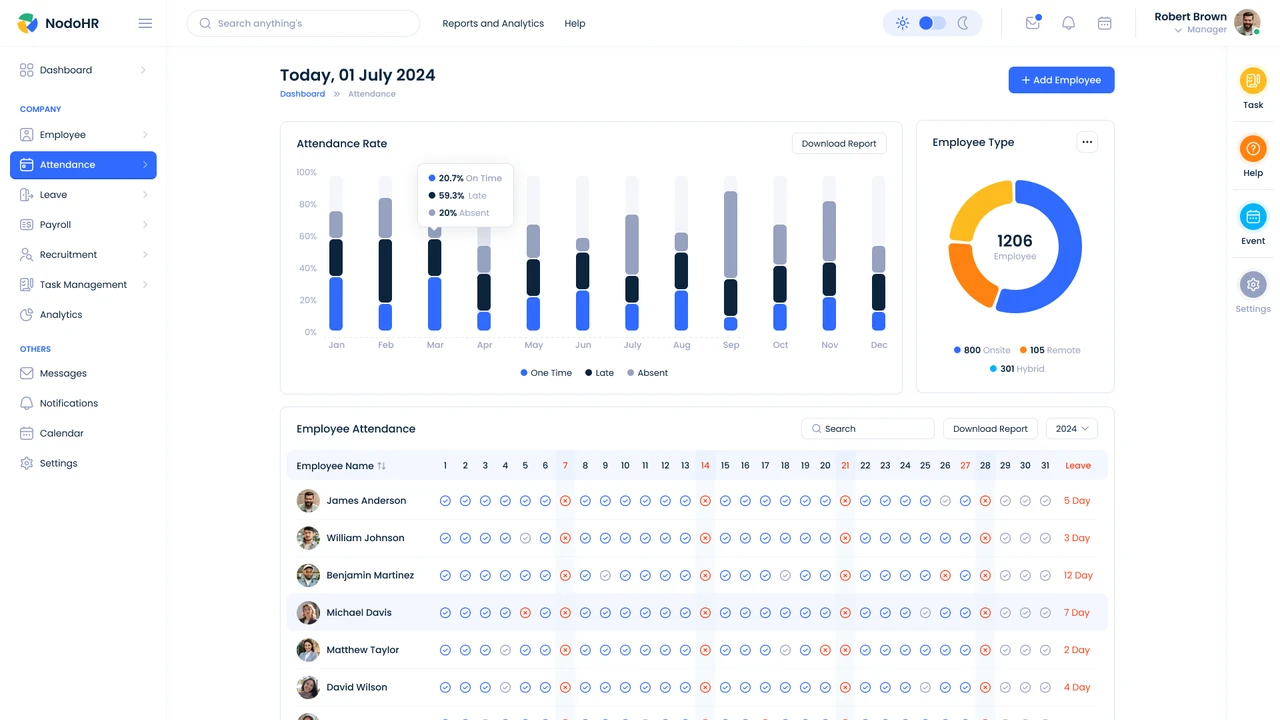Open Benjamin Martinez employee name
This screenshot has width=1280, height=720.
coord(370,576)
